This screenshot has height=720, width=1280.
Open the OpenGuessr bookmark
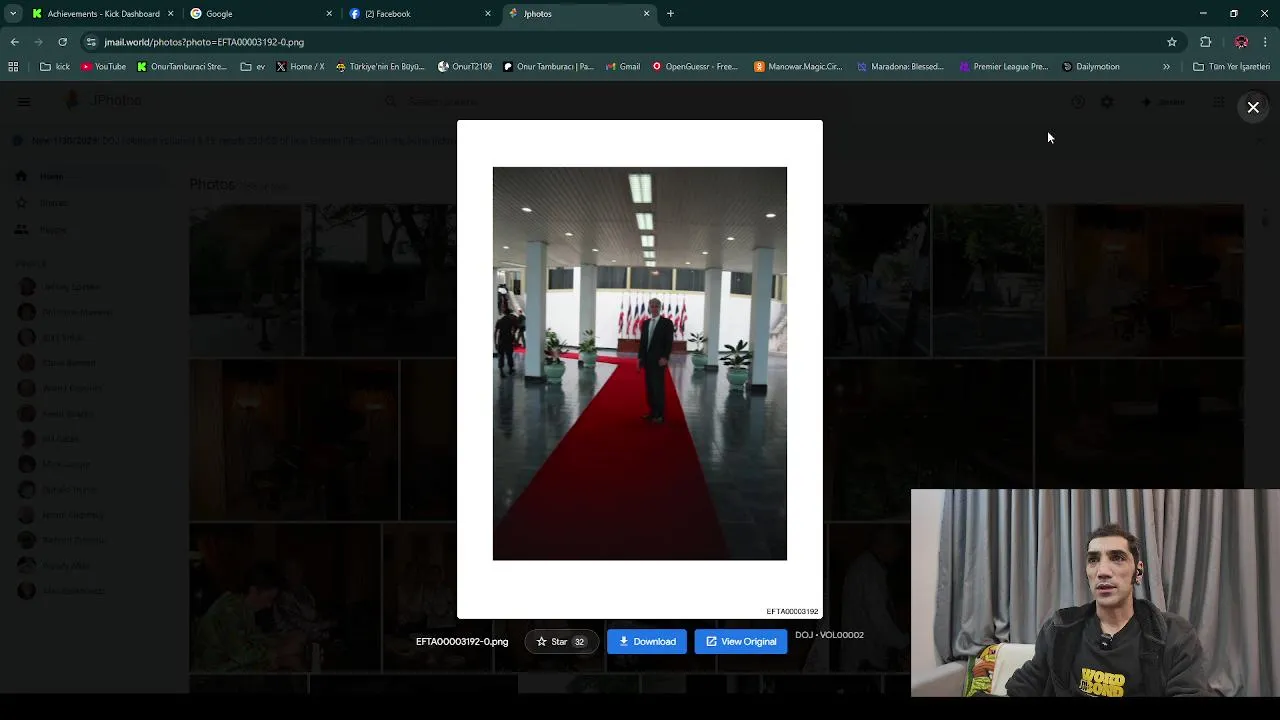point(695,67)
